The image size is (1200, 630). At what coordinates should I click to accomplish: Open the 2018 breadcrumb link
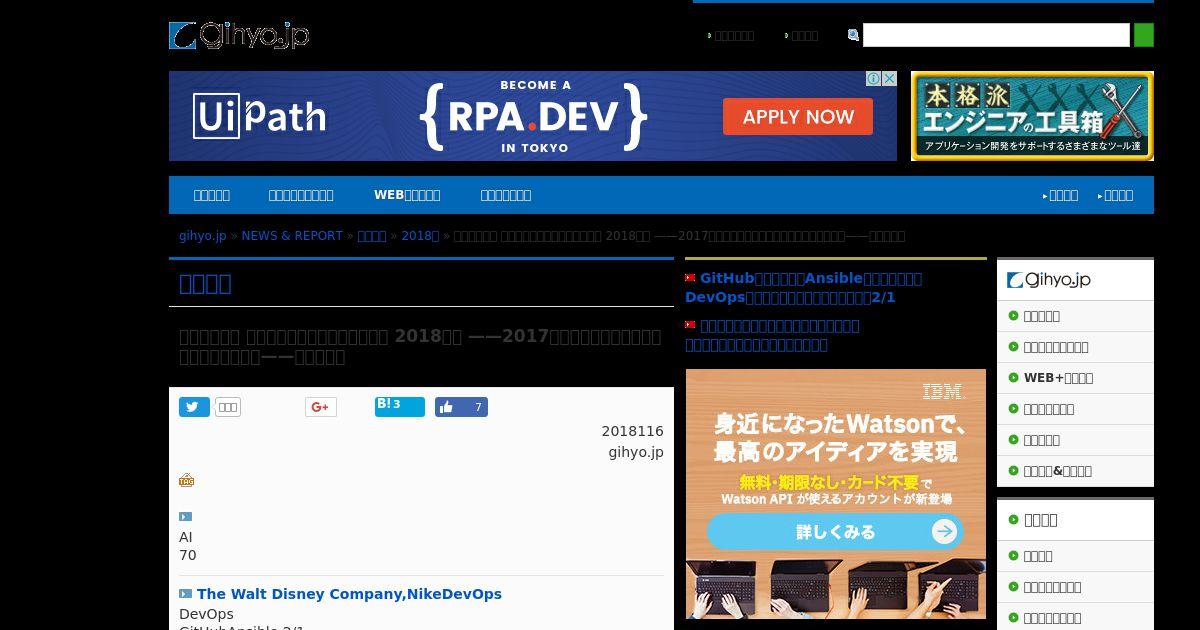pyautogui.click(x=420, y=236)
